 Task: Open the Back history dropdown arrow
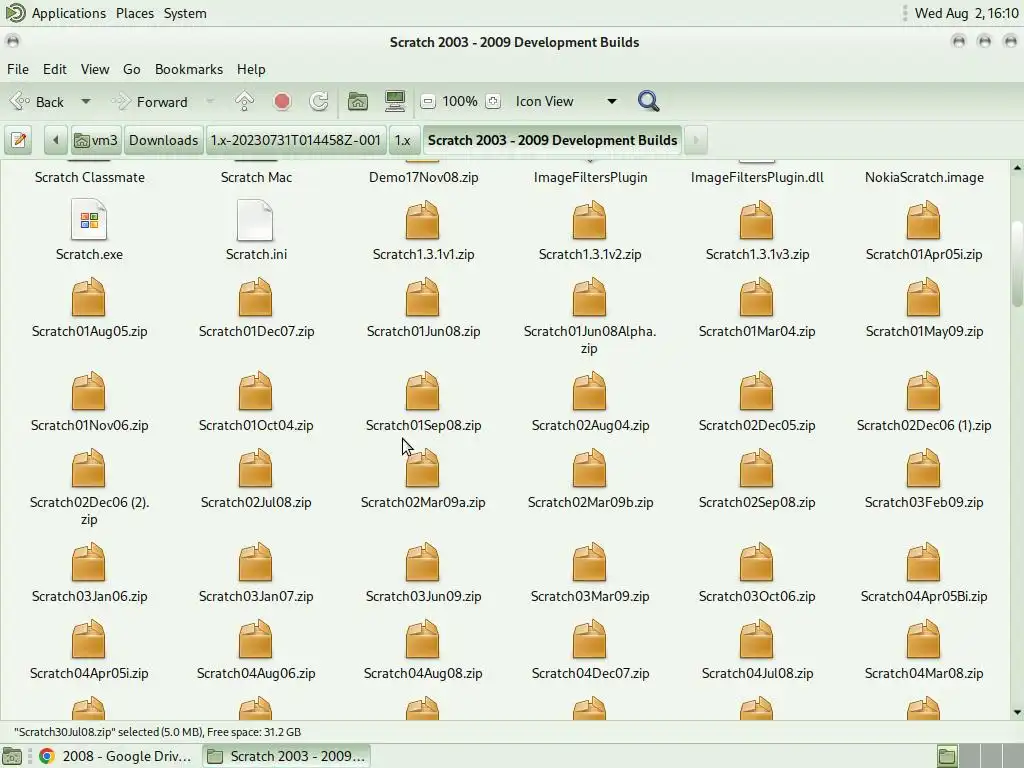[86, 102]
